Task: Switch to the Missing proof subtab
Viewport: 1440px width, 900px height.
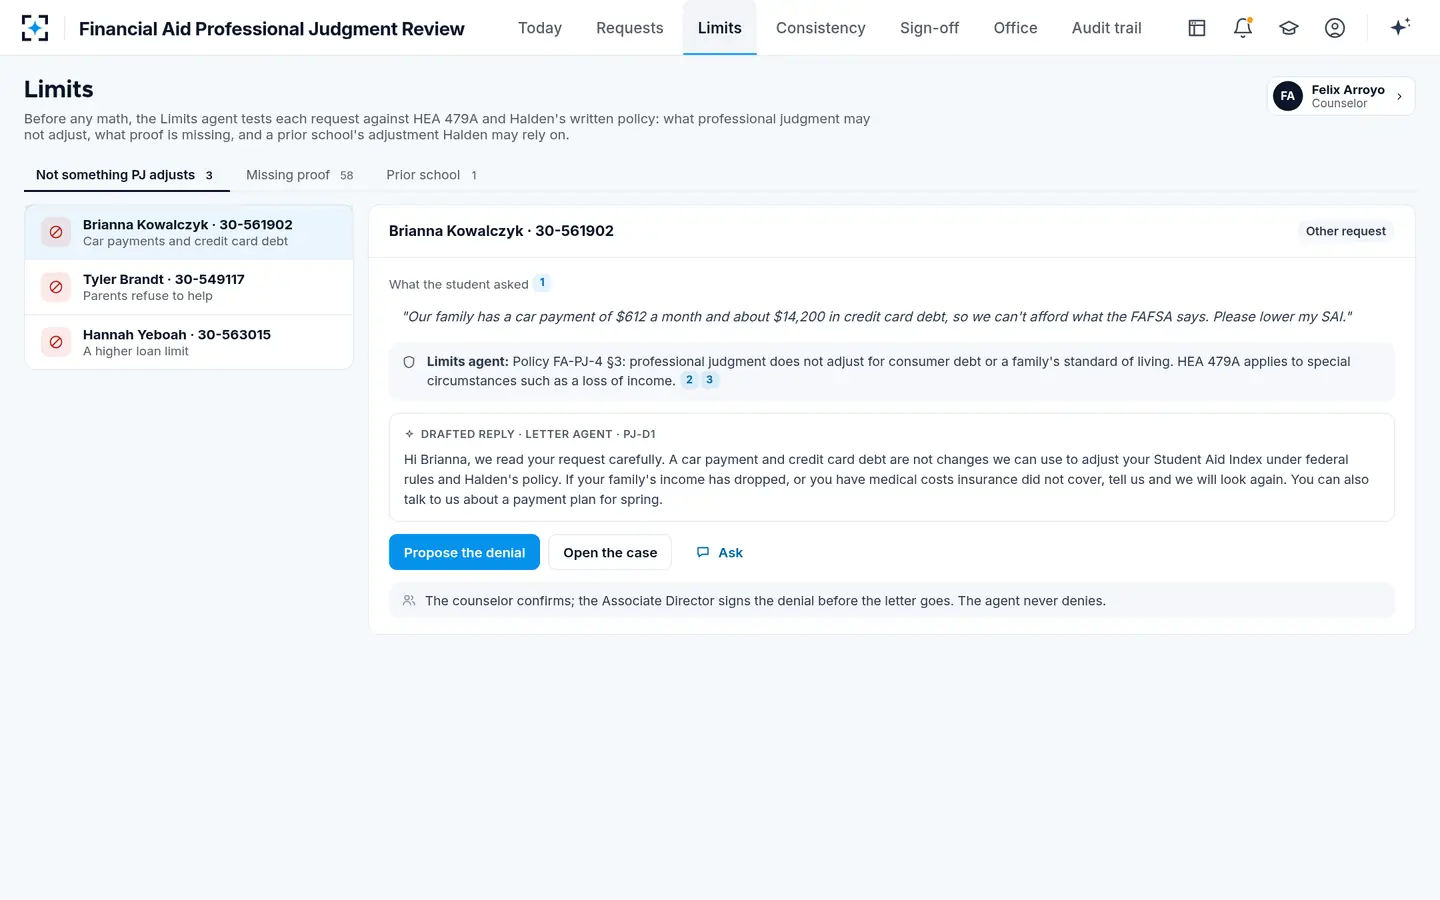Action: (300, 175)
